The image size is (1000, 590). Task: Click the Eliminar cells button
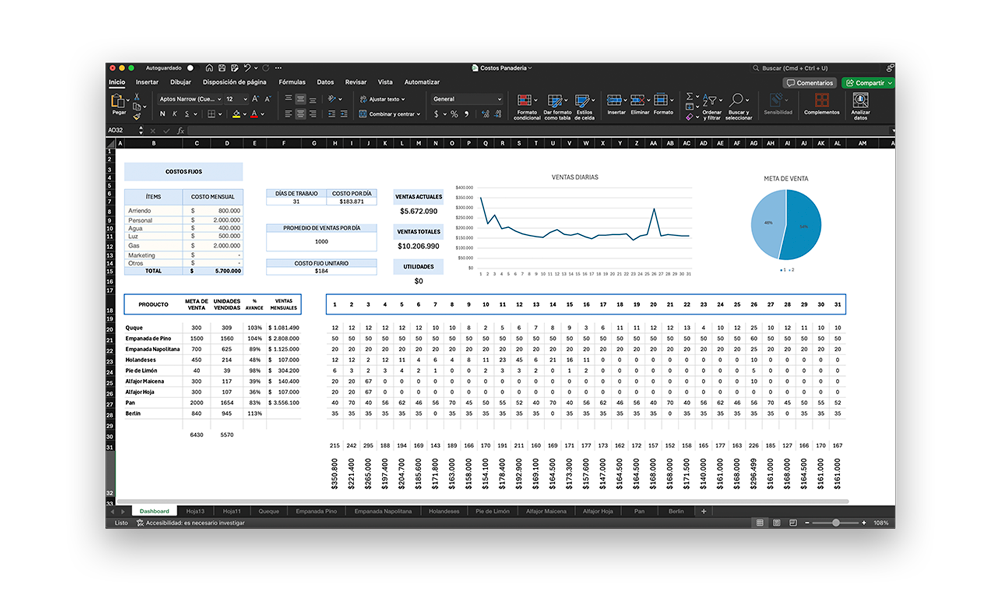pyautogui.click(x=640, y=104)
